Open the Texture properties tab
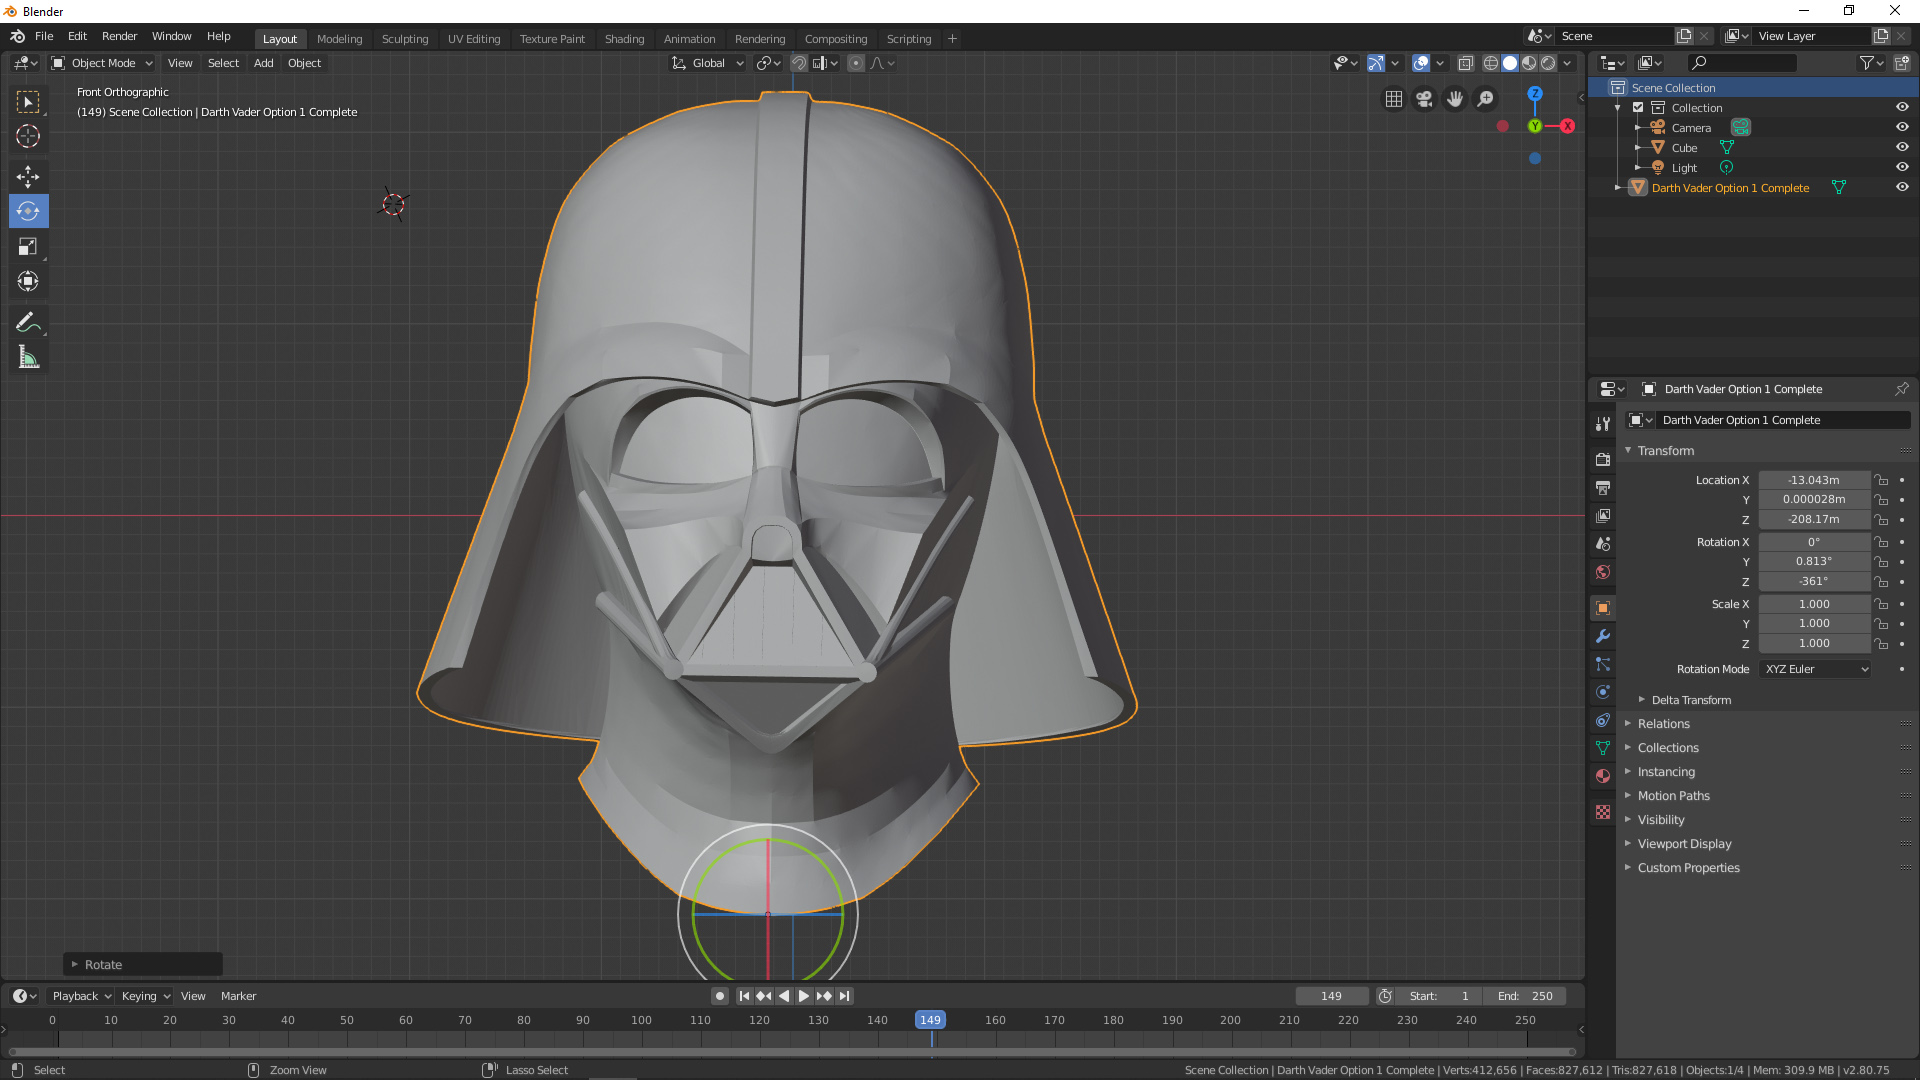Image resolution: width=1920 pixels, height=1080 pixels. (x=1603, y=812)
